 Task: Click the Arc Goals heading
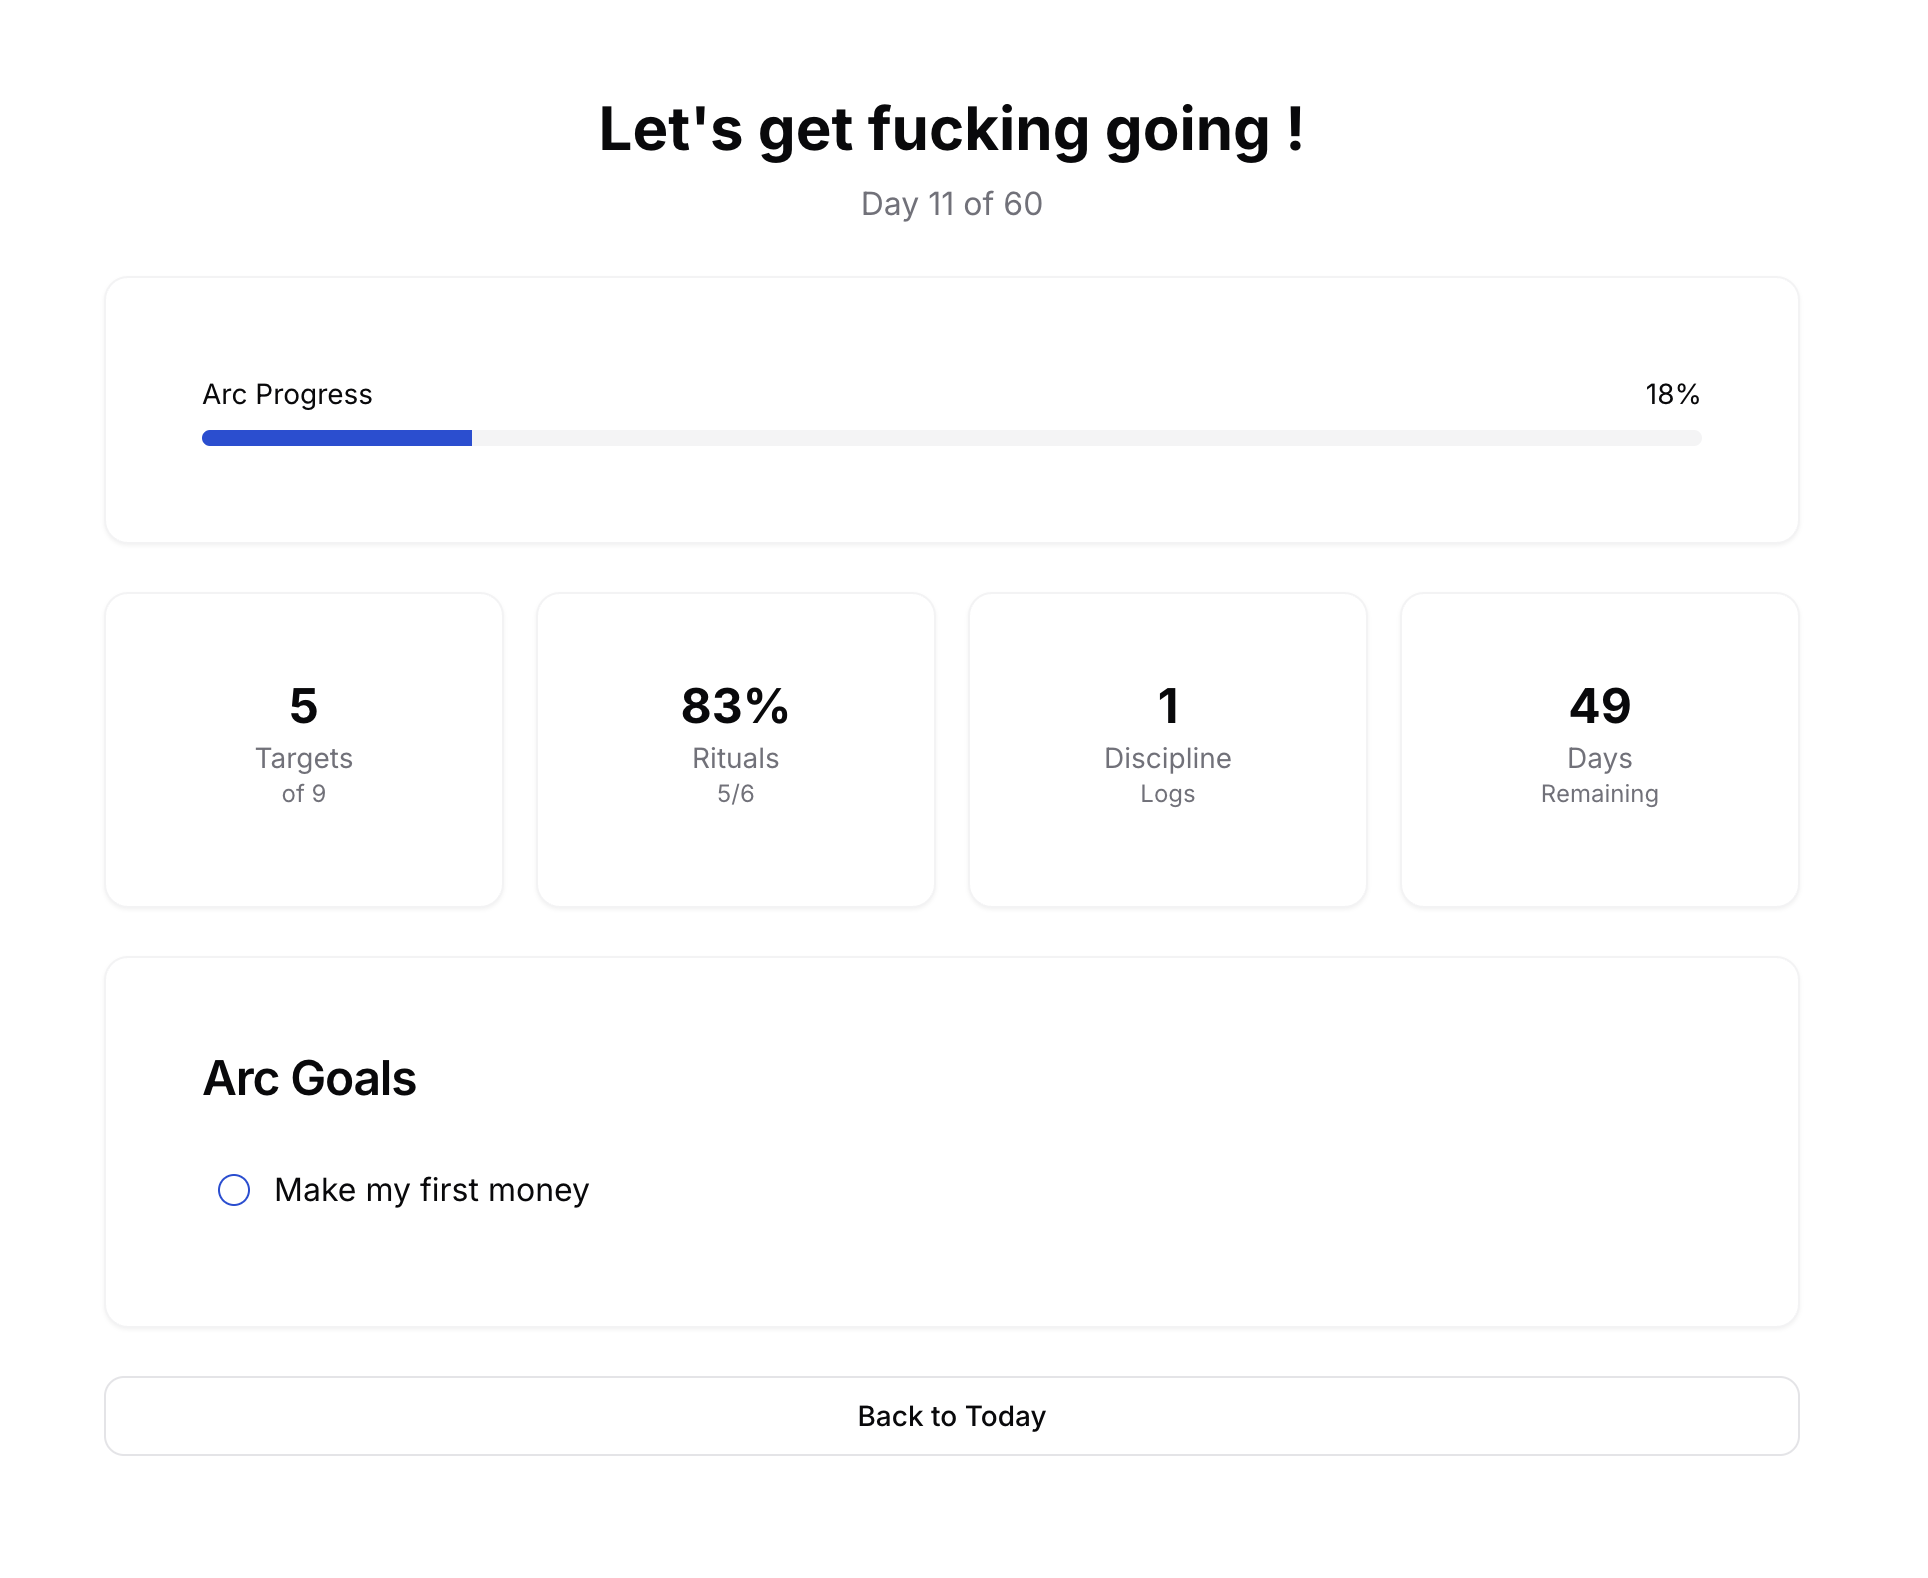[x=310, y=1078]
